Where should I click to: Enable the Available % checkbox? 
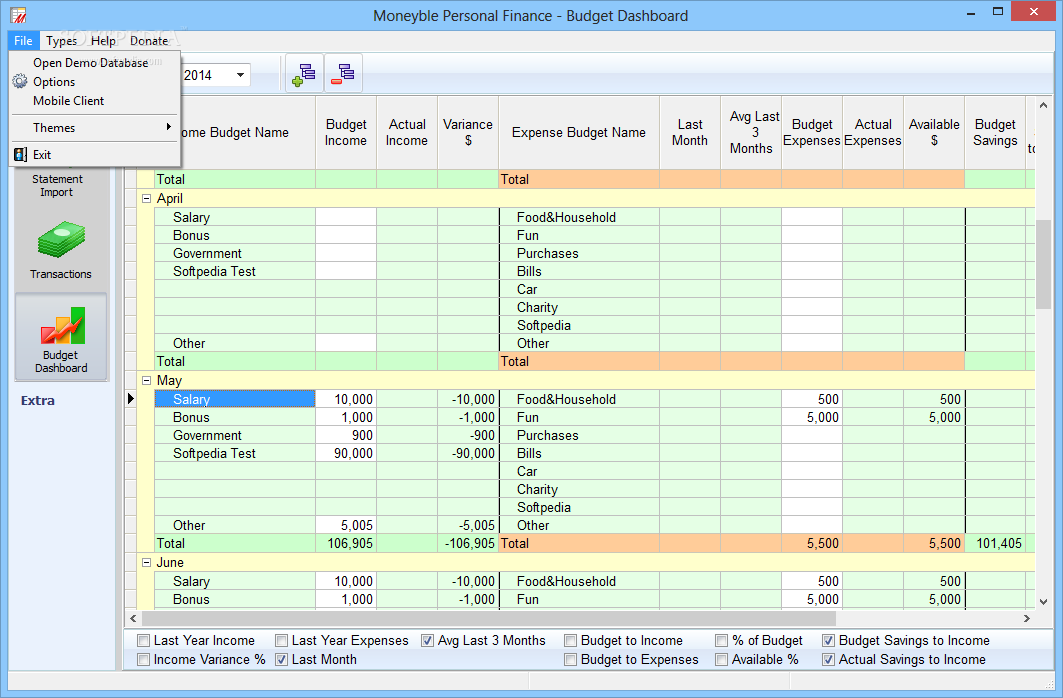point(721,659)
